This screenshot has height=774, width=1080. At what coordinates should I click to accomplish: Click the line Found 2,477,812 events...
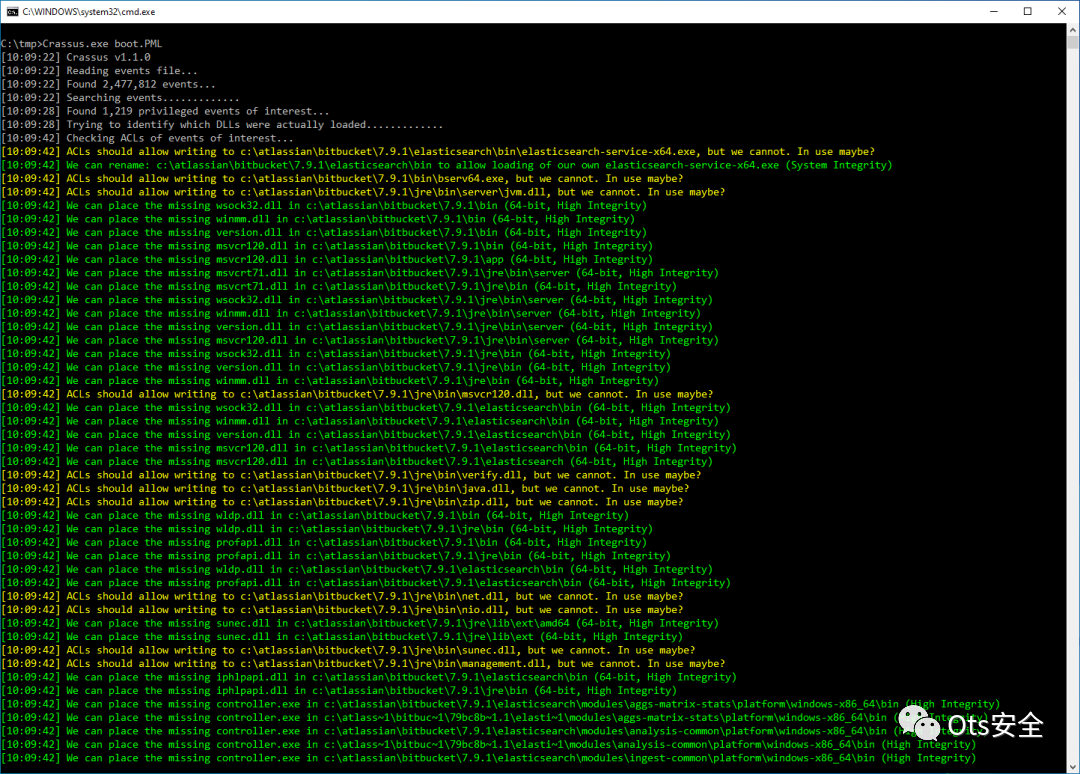pyautogui.click(x=108, y=84)
